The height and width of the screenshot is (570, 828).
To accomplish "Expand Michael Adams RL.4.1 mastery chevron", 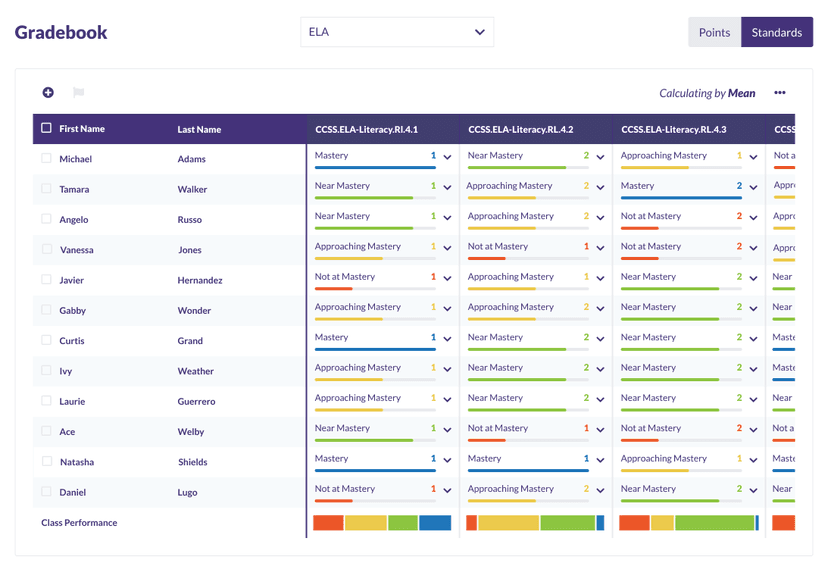I will point(447,157).
